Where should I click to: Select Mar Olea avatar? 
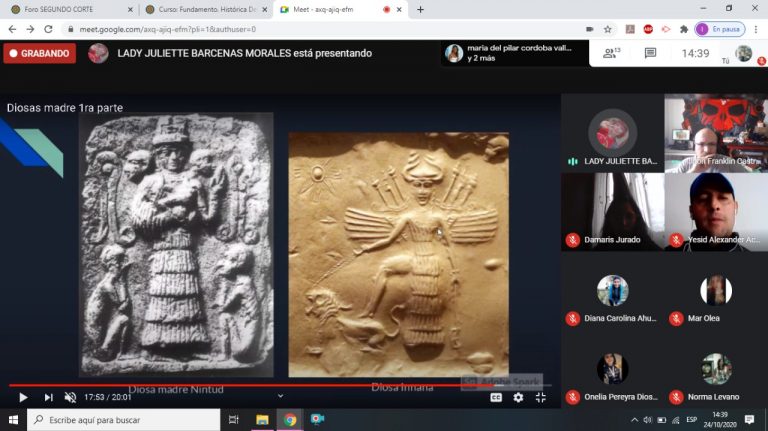point(716,290)
